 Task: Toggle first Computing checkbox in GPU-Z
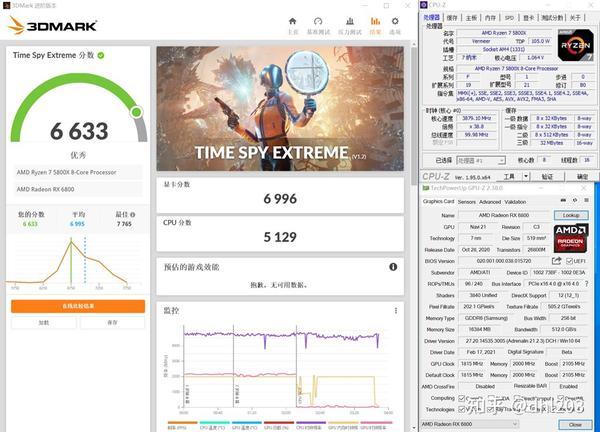462,398
